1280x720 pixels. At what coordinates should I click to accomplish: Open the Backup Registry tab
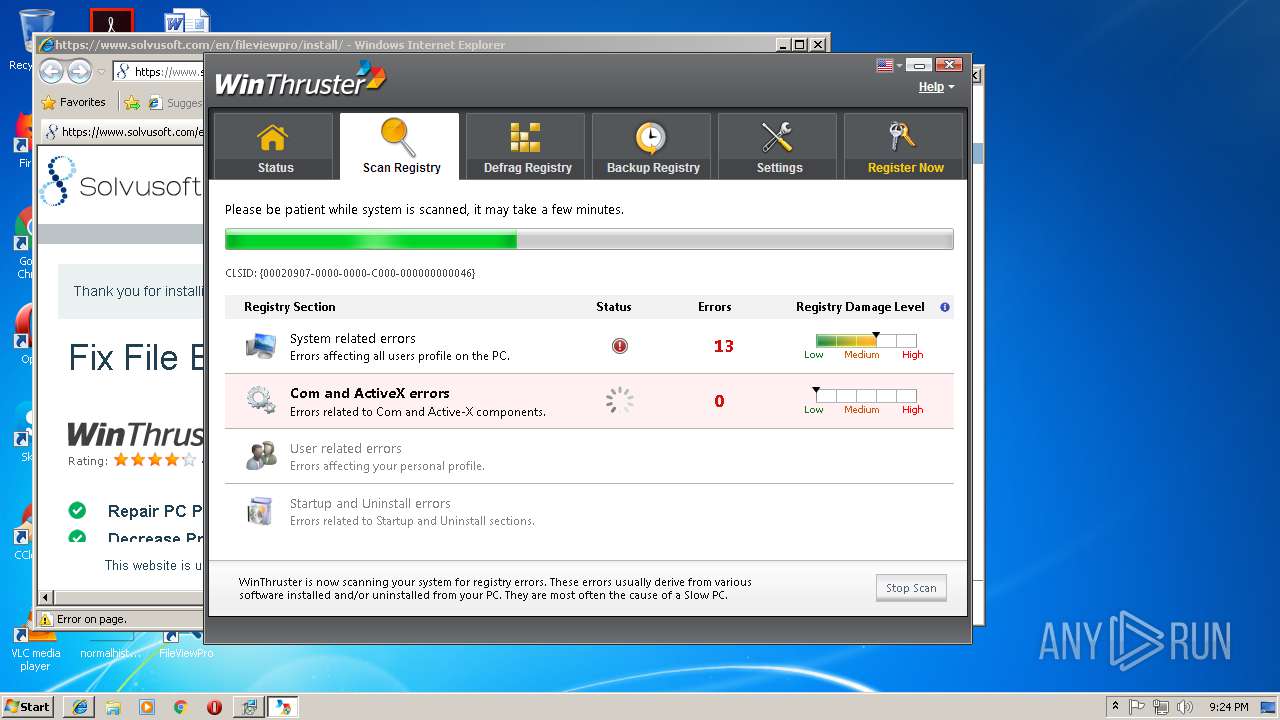click(x=652, y=146)
